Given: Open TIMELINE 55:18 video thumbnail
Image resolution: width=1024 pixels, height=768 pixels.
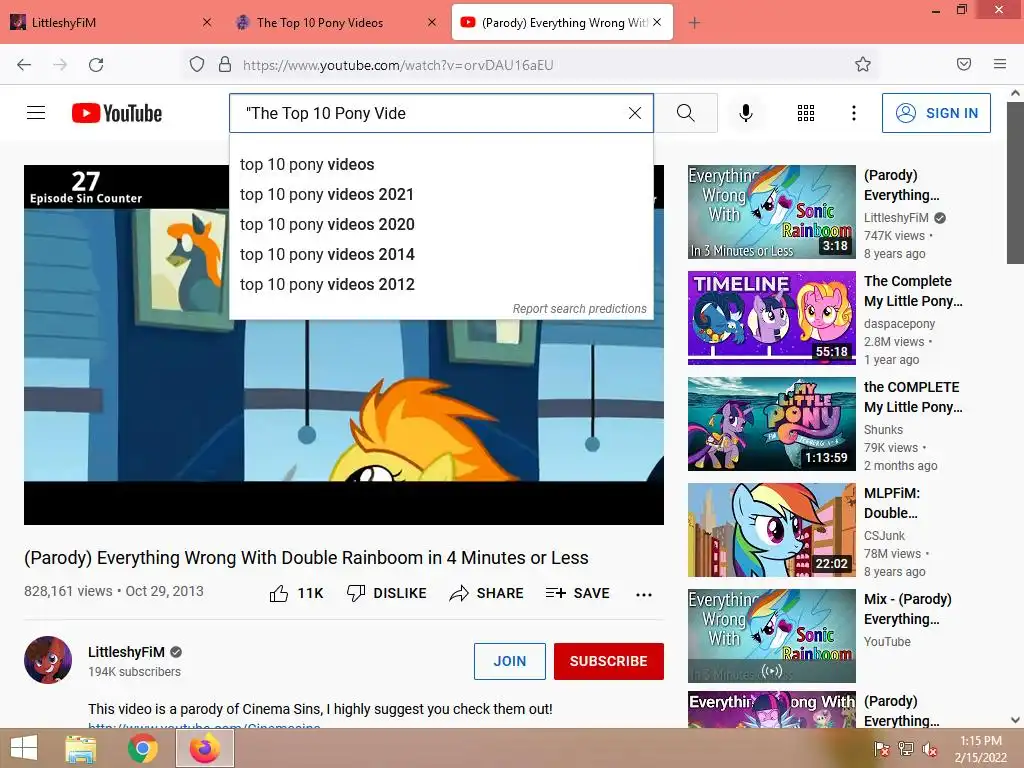Looking at the screenshot, I should (771, 317).
